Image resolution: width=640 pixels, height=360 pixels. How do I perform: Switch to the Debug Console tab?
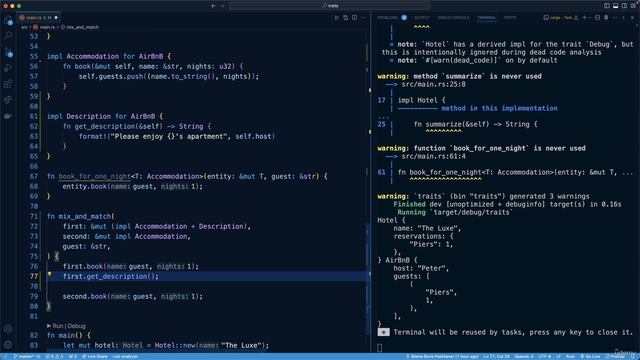click(x=453, y=18)
